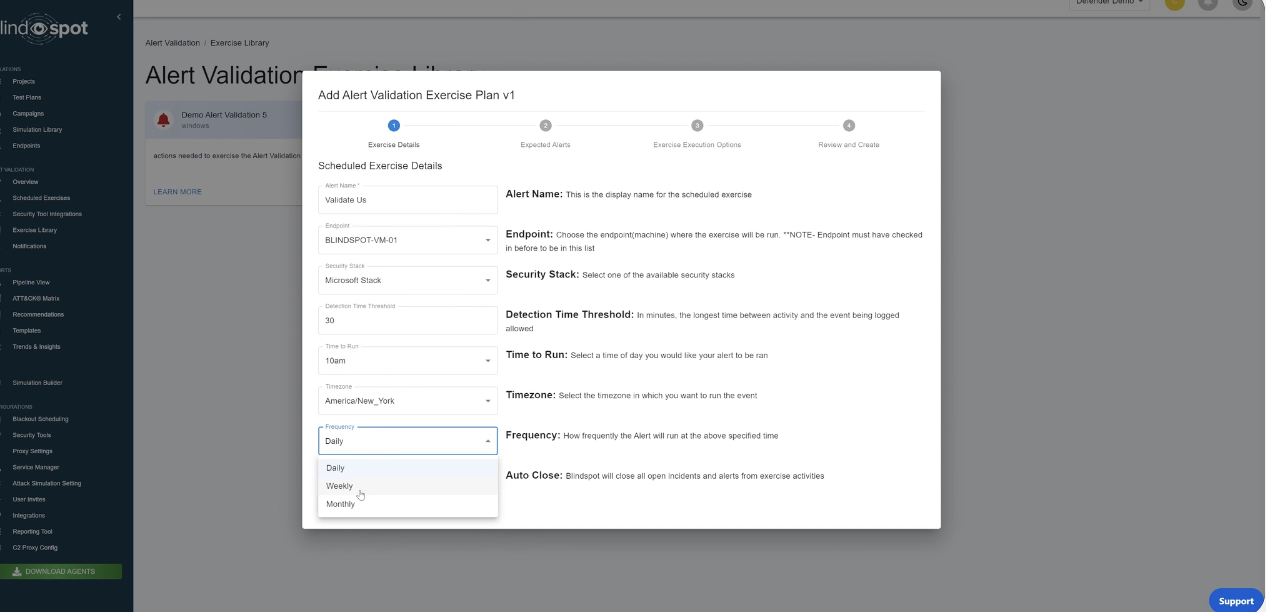Click the step 3 Exercise Execution Options circle
This screenshot has width=1266, height=612.
coord(697,125)
